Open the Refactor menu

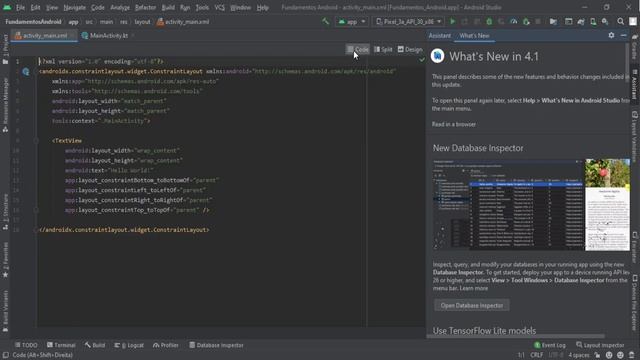(145, 7)
